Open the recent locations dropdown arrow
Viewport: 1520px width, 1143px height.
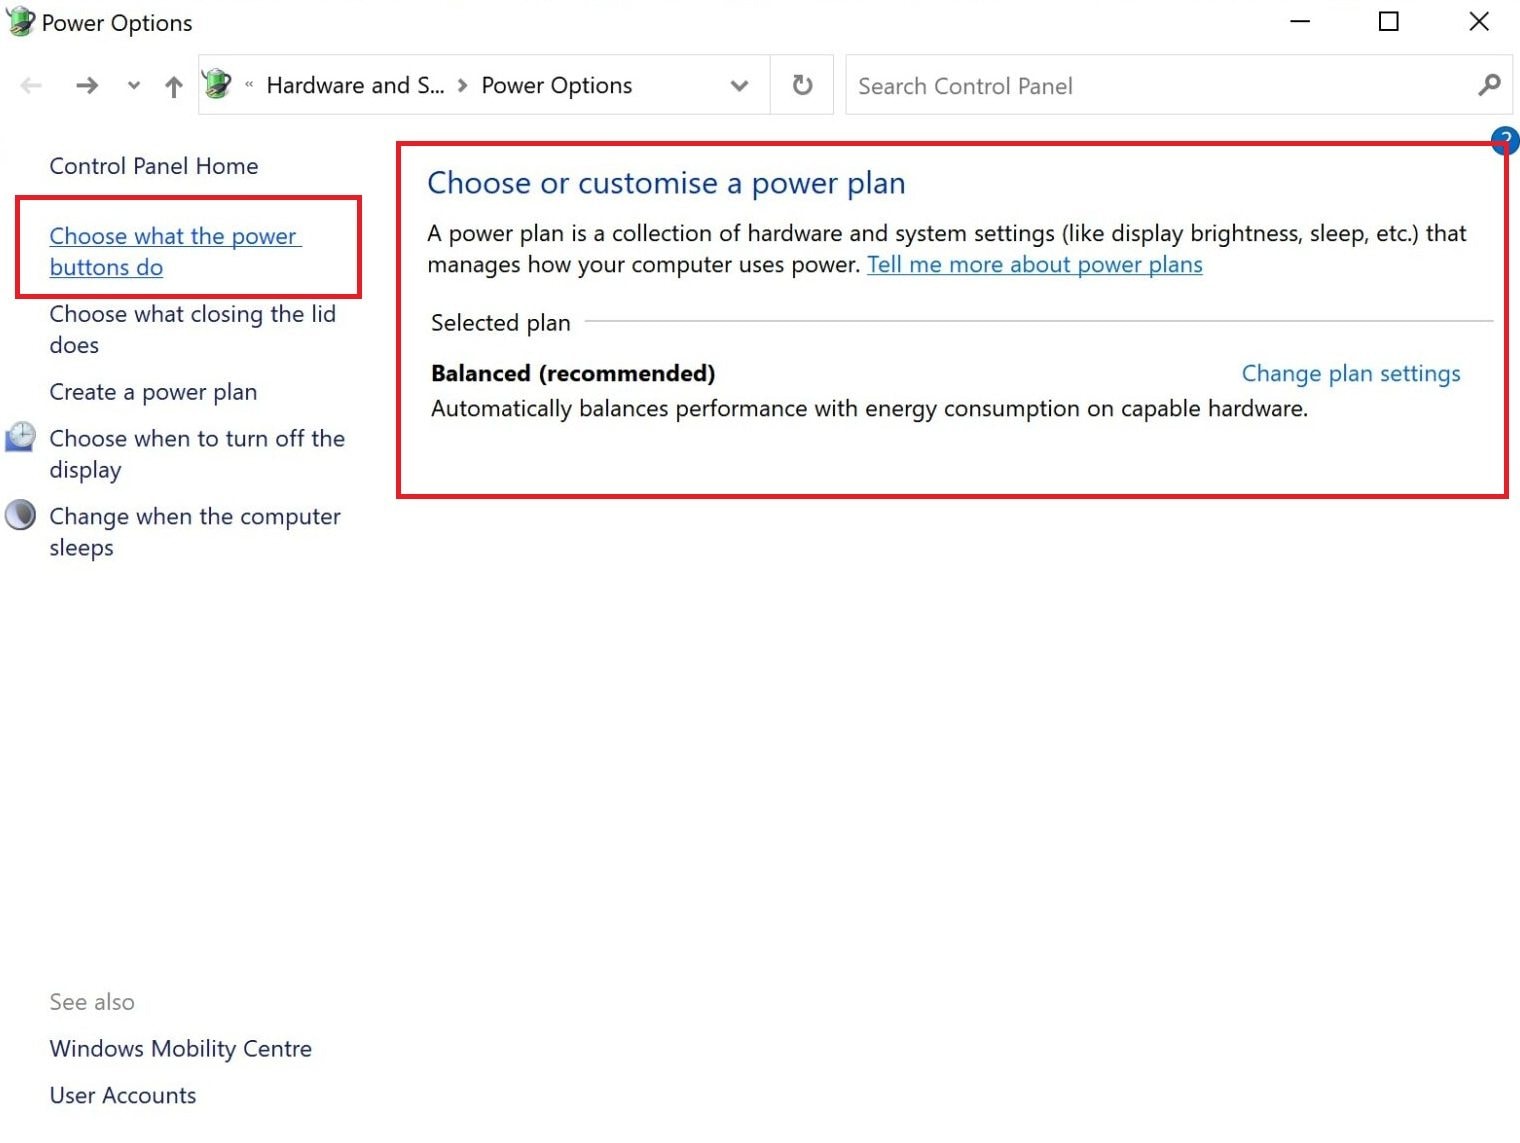tap(134, 86)
